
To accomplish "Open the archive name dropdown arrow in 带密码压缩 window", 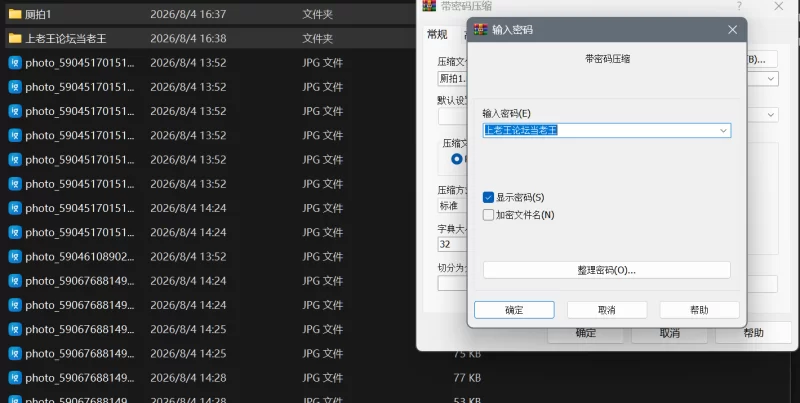I will pos(771,79).
